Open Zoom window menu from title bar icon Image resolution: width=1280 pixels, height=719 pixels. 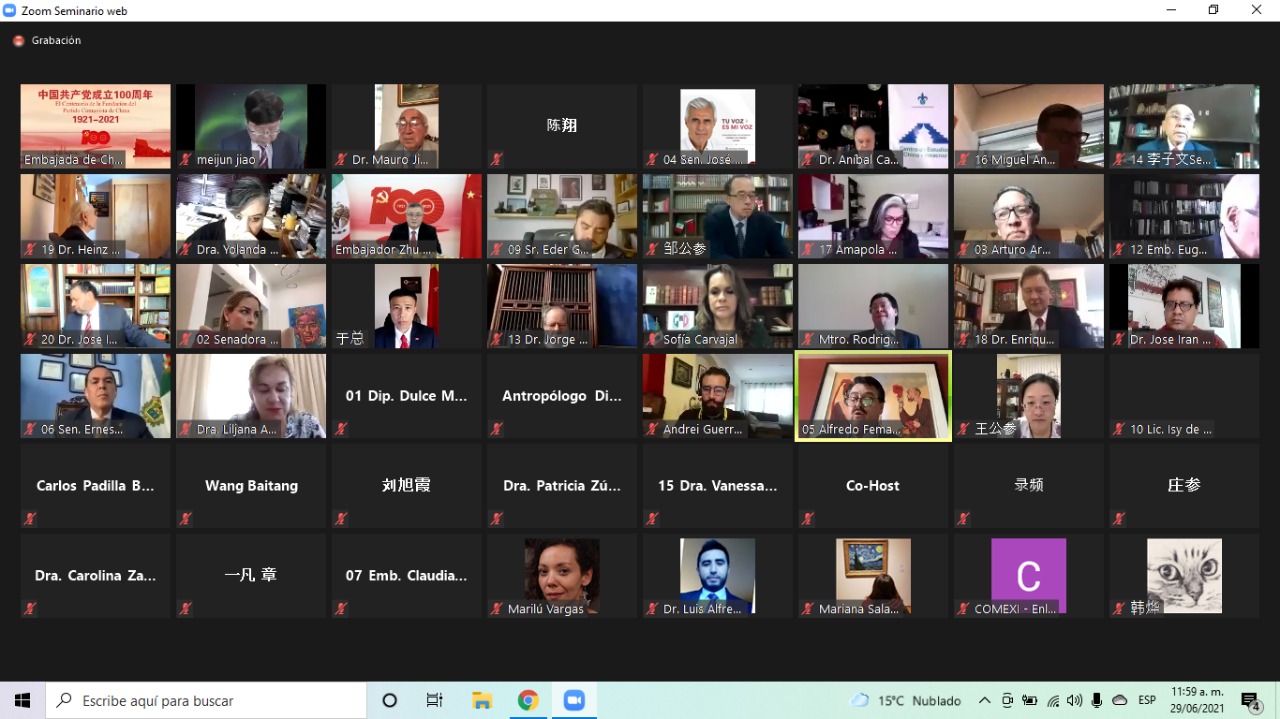pos(10,10)
